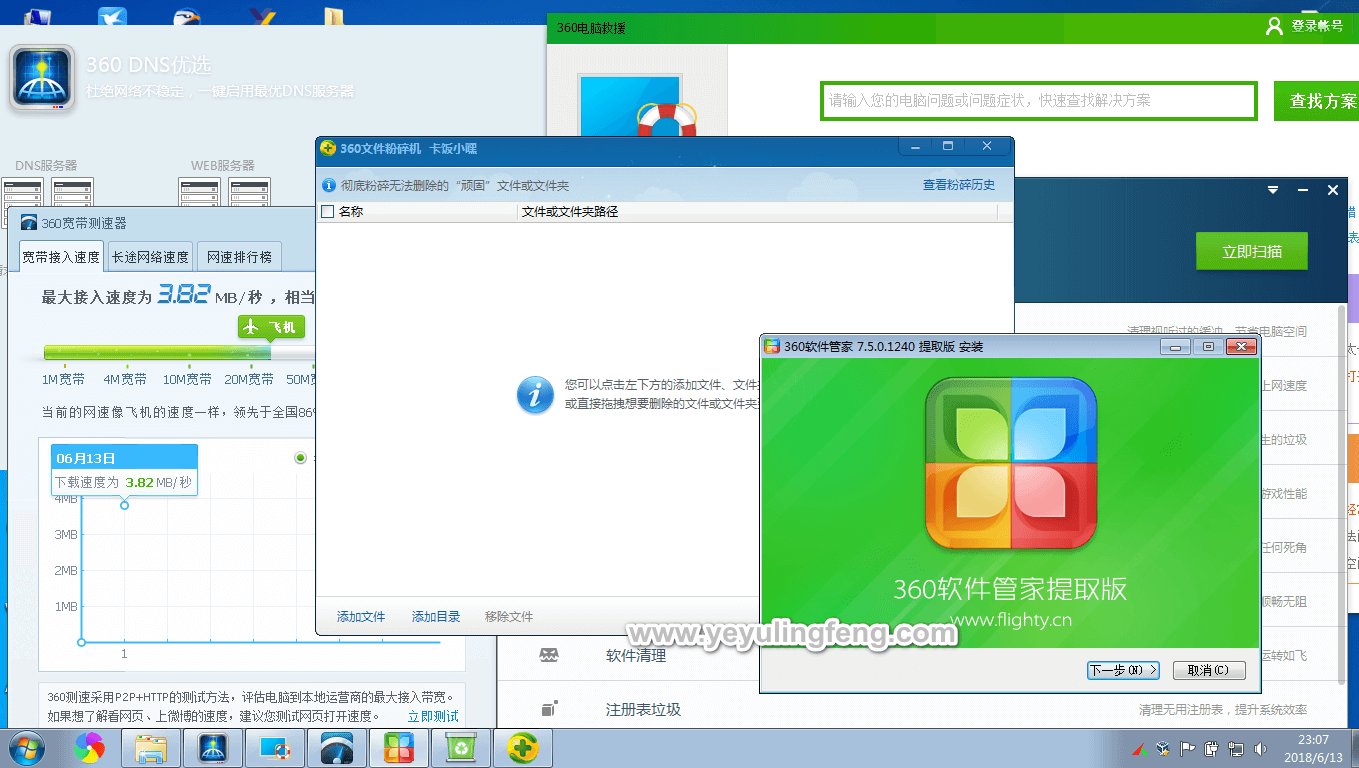The height and width of the screenshot is (768, 1359).
Task: Click the www.flighty.cn text in the installer
Action: [x=1010, y=620]
